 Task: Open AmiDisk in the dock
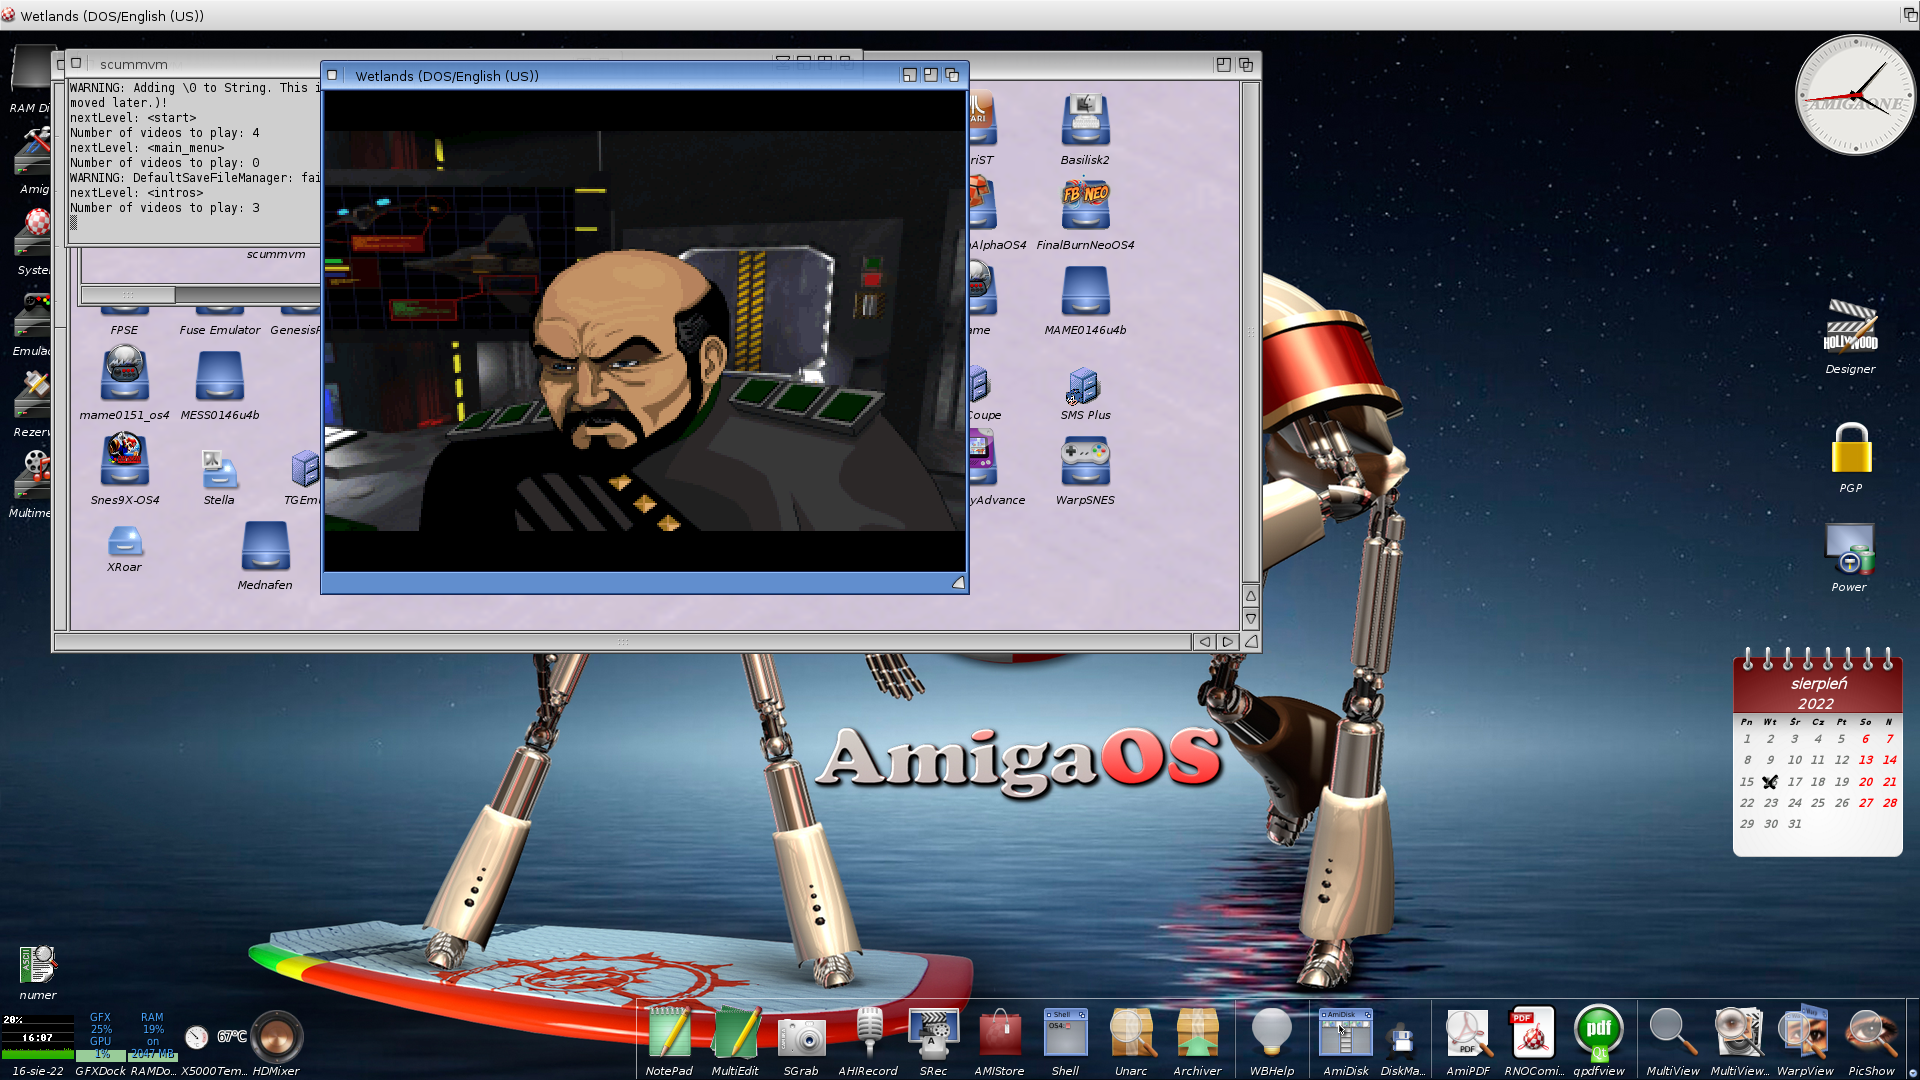pyautogui.click(x=1345, y=1032)
